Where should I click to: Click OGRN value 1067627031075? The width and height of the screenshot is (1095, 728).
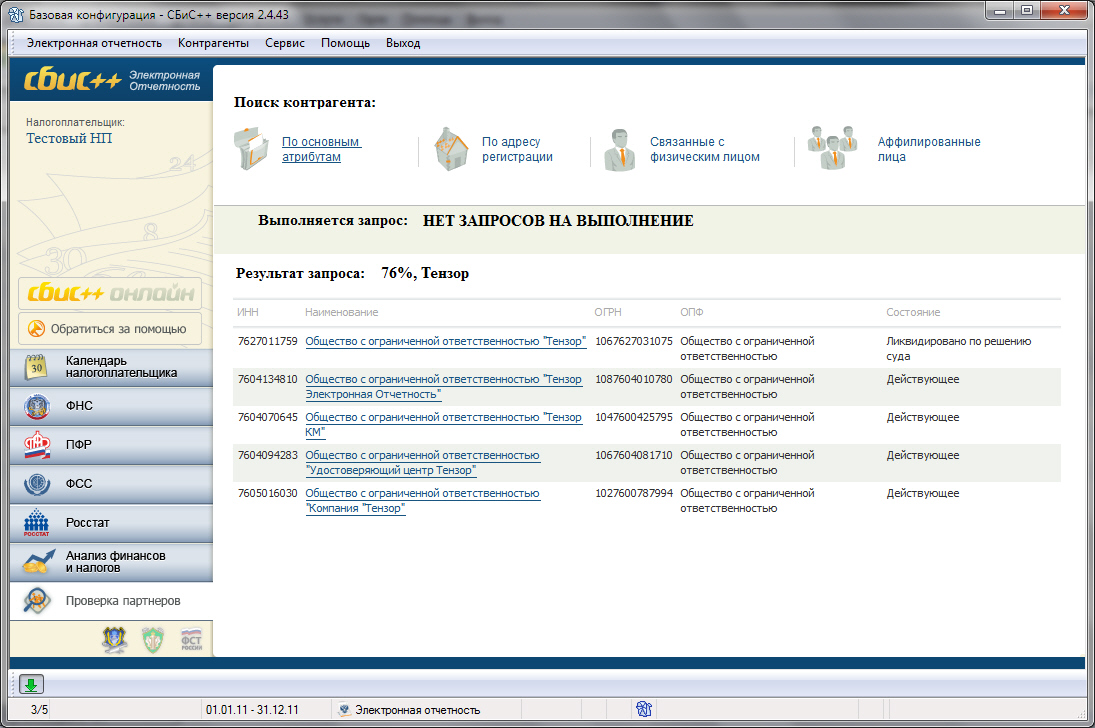633,342
